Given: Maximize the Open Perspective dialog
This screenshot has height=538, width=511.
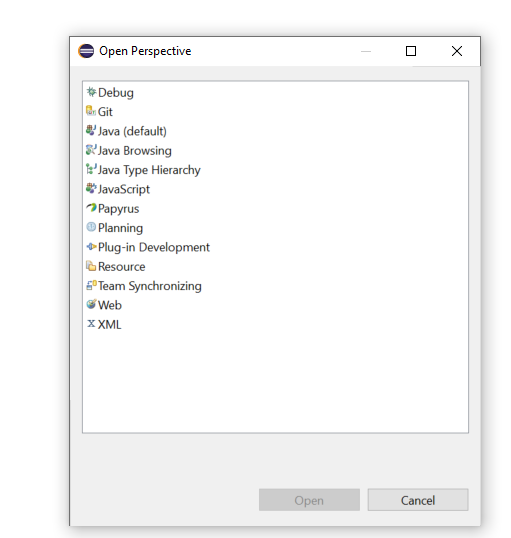Looking at the screenshot, I should pos(411,51).
